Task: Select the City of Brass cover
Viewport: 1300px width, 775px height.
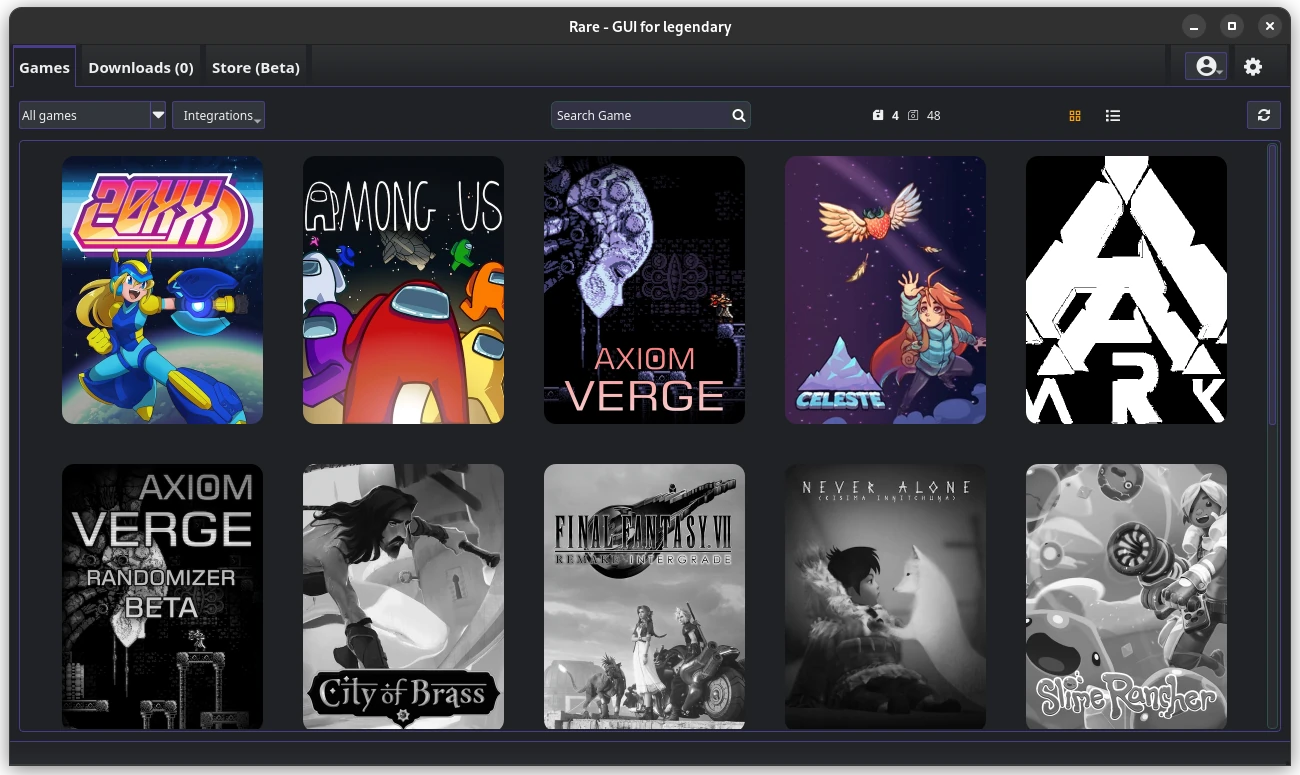Action: coord(403,597)
